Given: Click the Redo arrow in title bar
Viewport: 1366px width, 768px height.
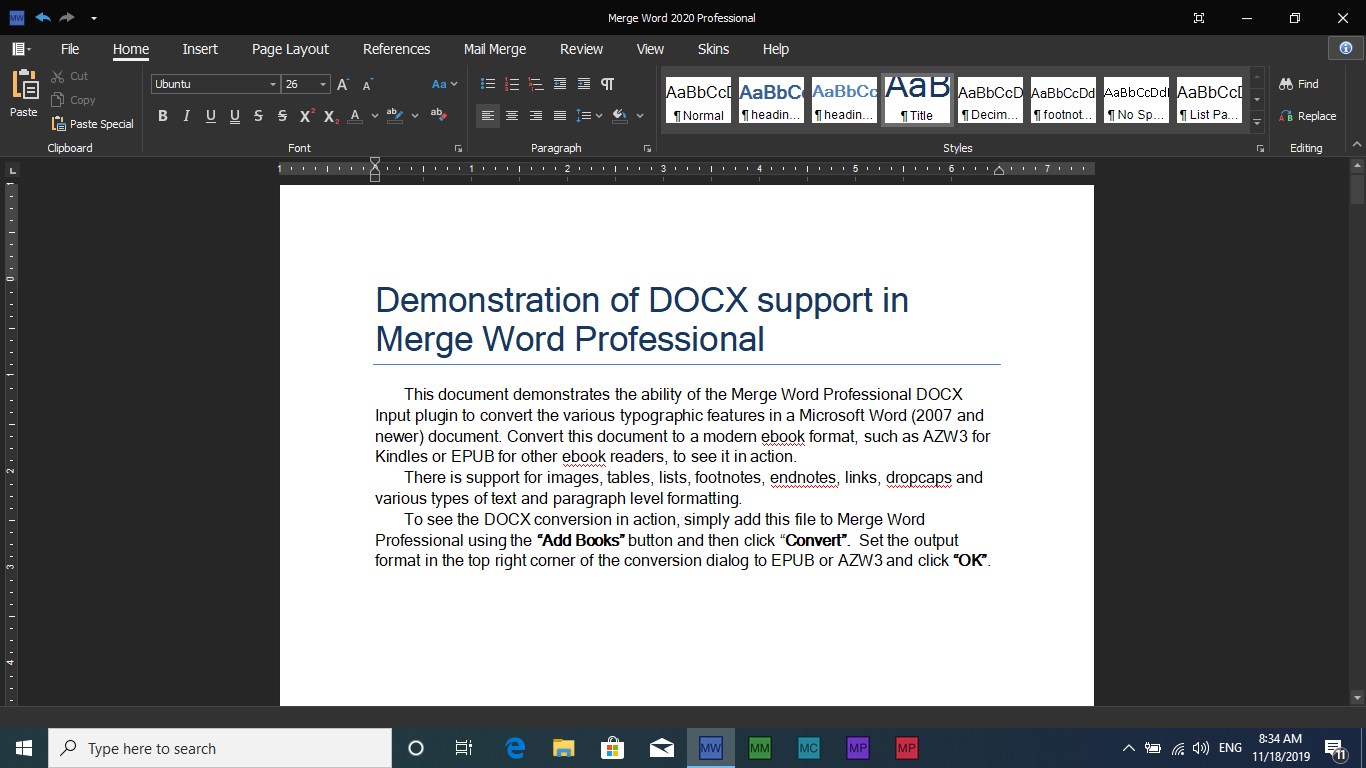Looking at the screenshot, I should tap(67, 18).
